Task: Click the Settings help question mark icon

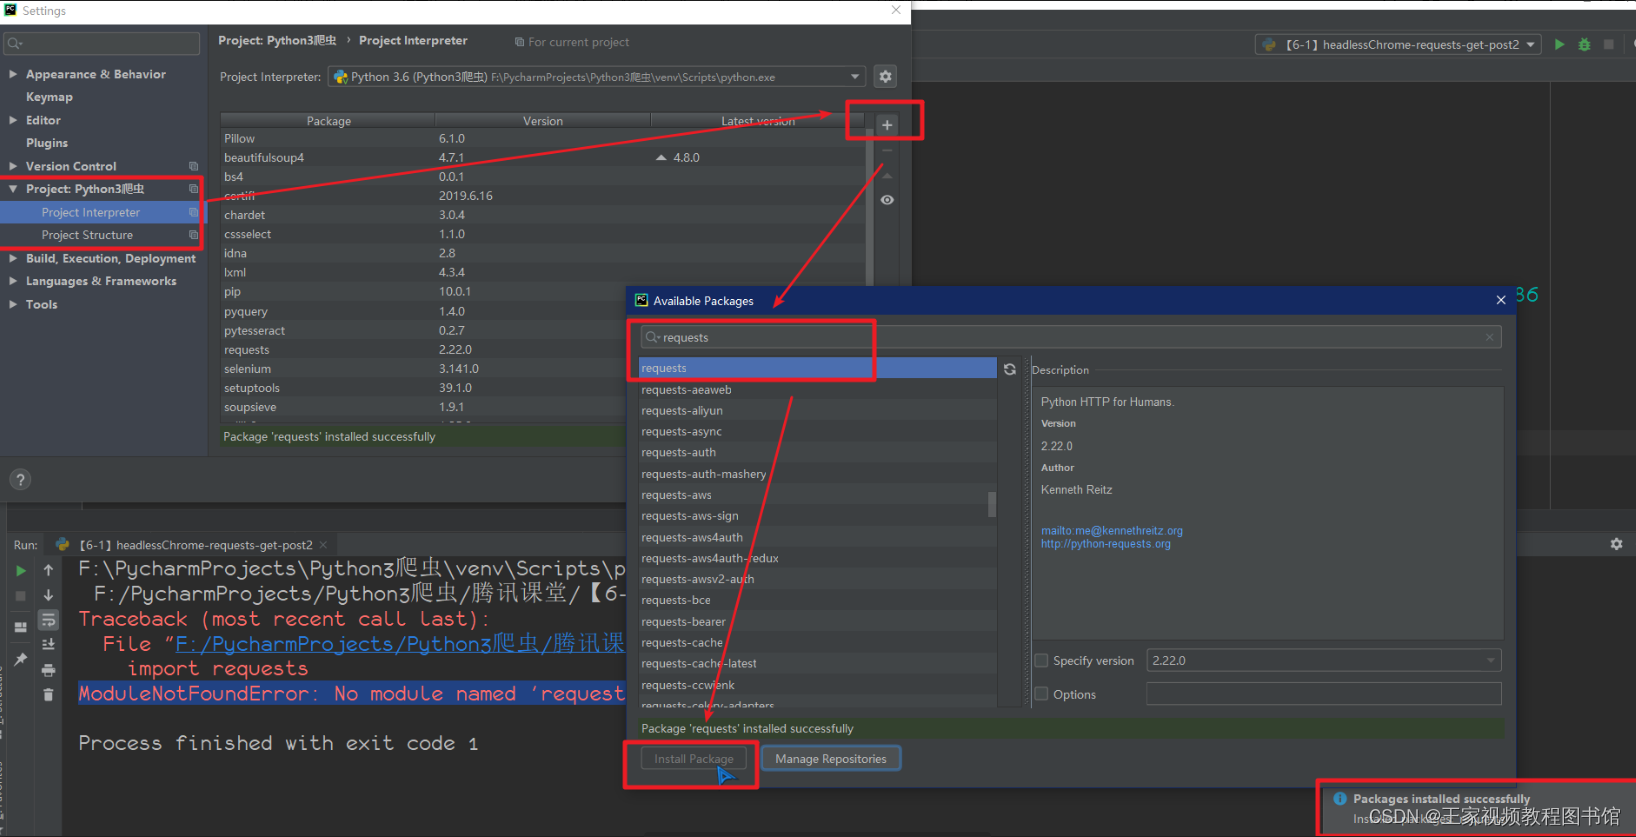Action: [20, 480]
